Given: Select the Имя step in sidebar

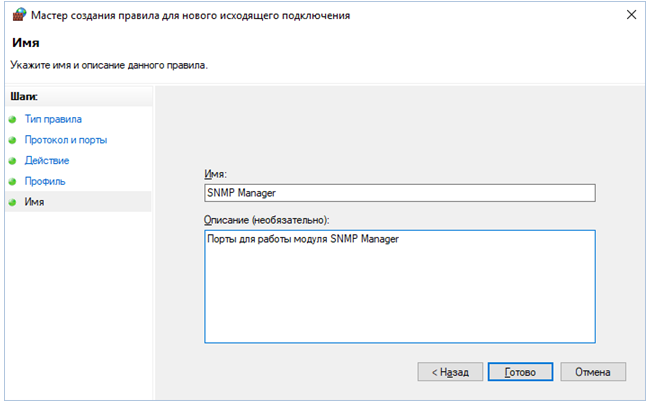Looking at the screenshot, I should point(34,202).
